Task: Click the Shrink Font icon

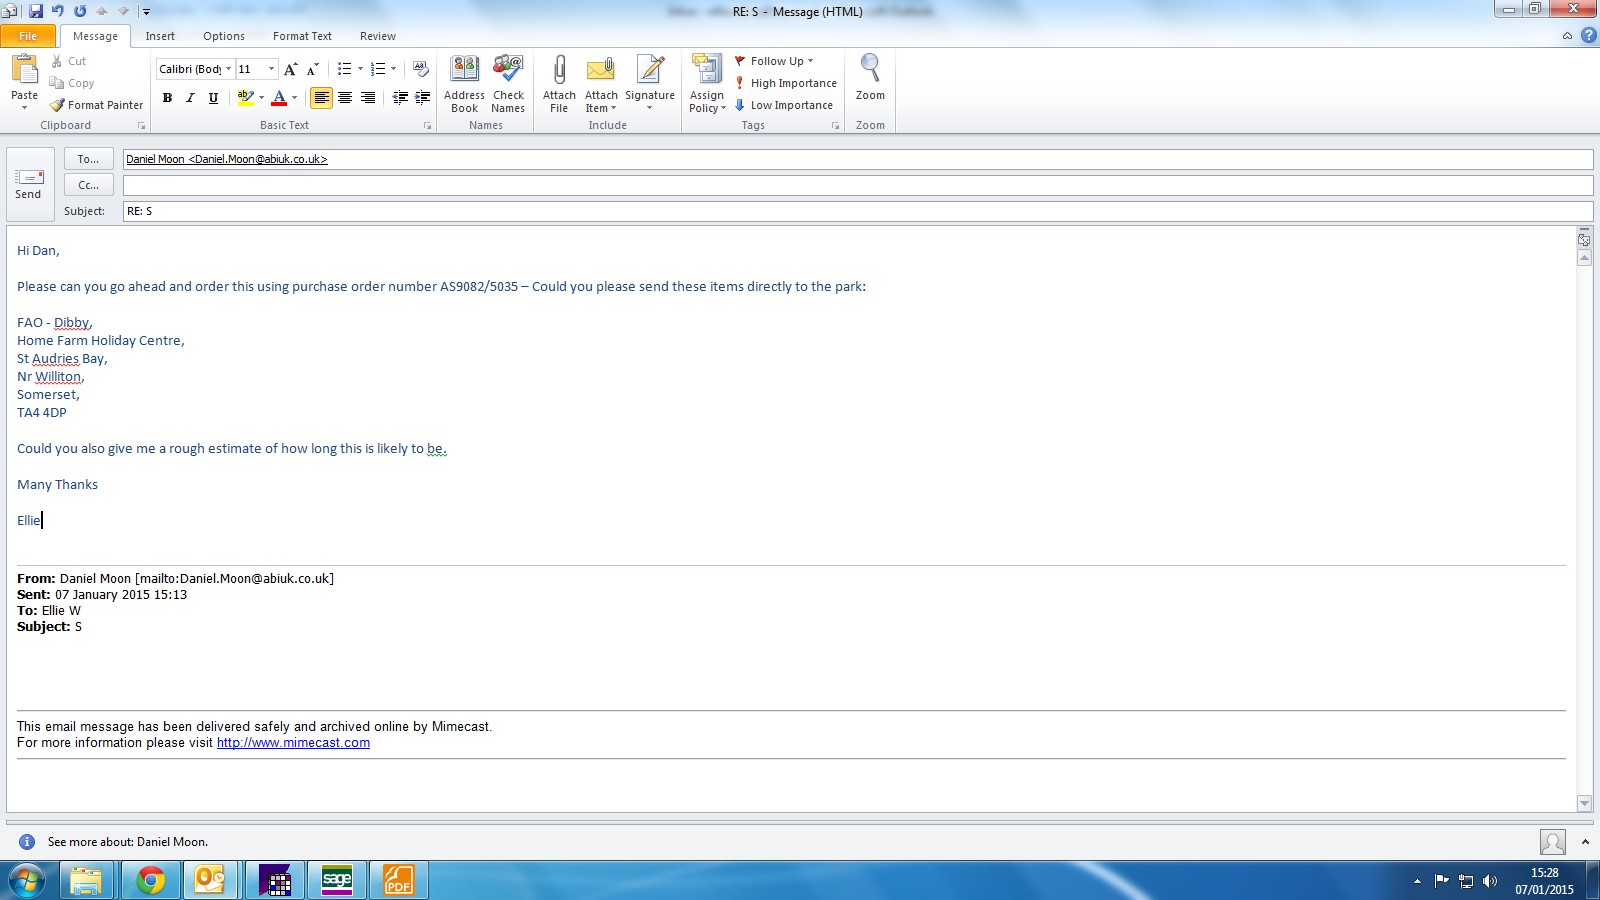Action: 313,69
